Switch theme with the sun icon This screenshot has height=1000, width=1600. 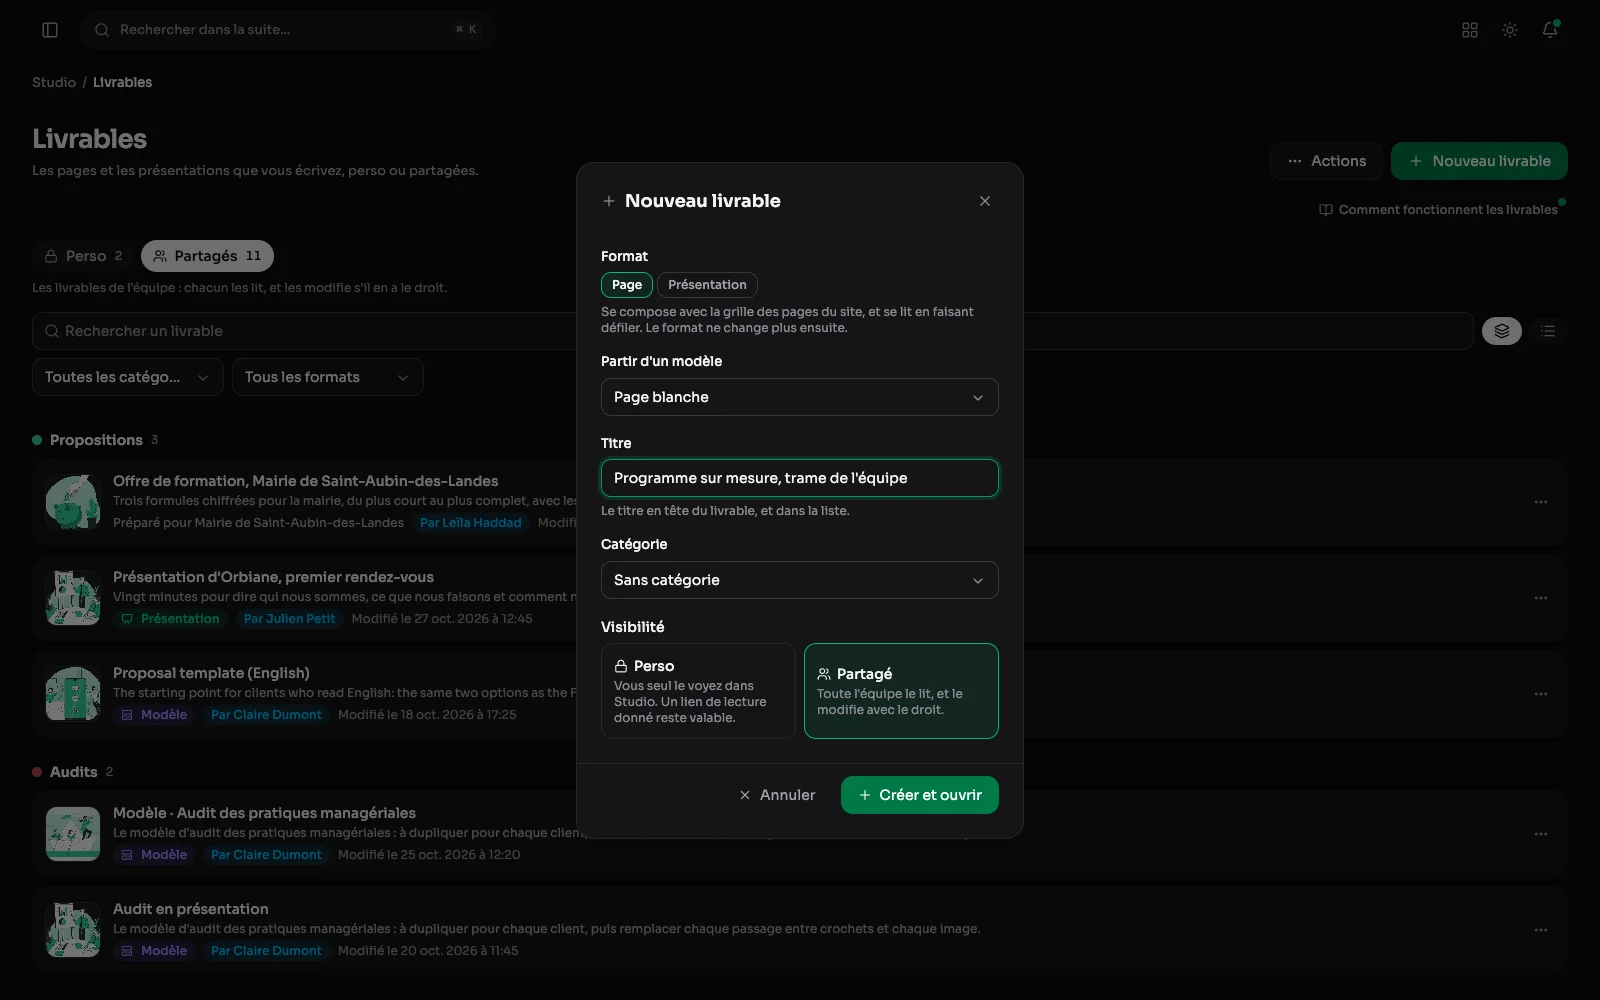pyautogui.click(x=1510, y=30)
